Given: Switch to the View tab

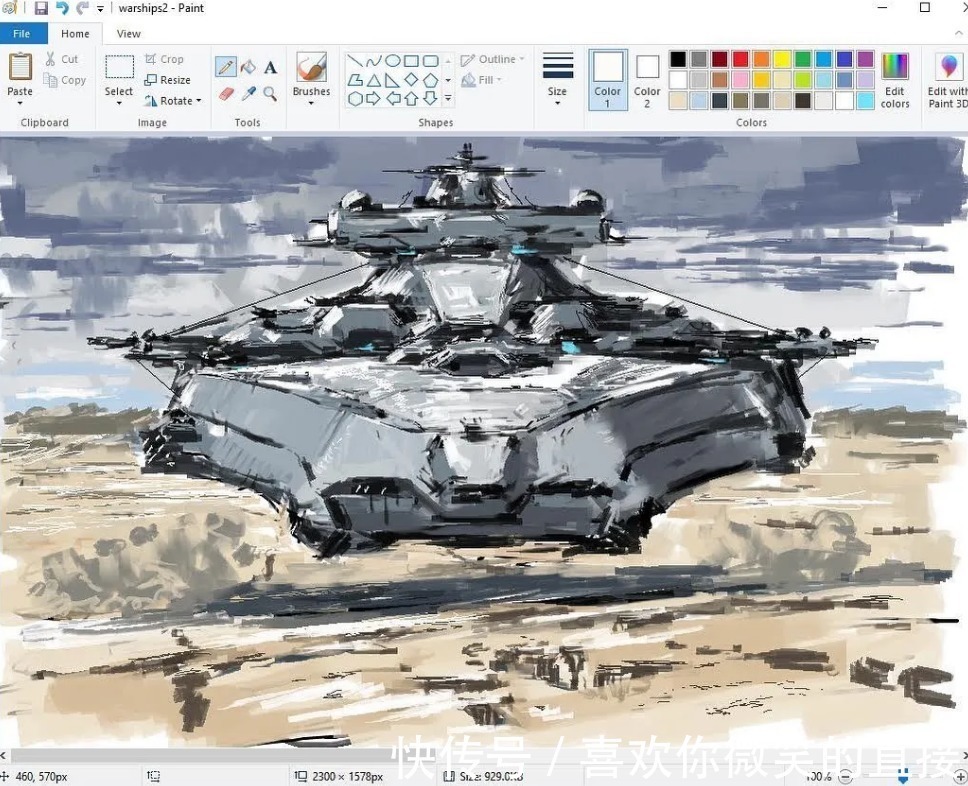Looking at the screenshot, I should coord(128,33).
